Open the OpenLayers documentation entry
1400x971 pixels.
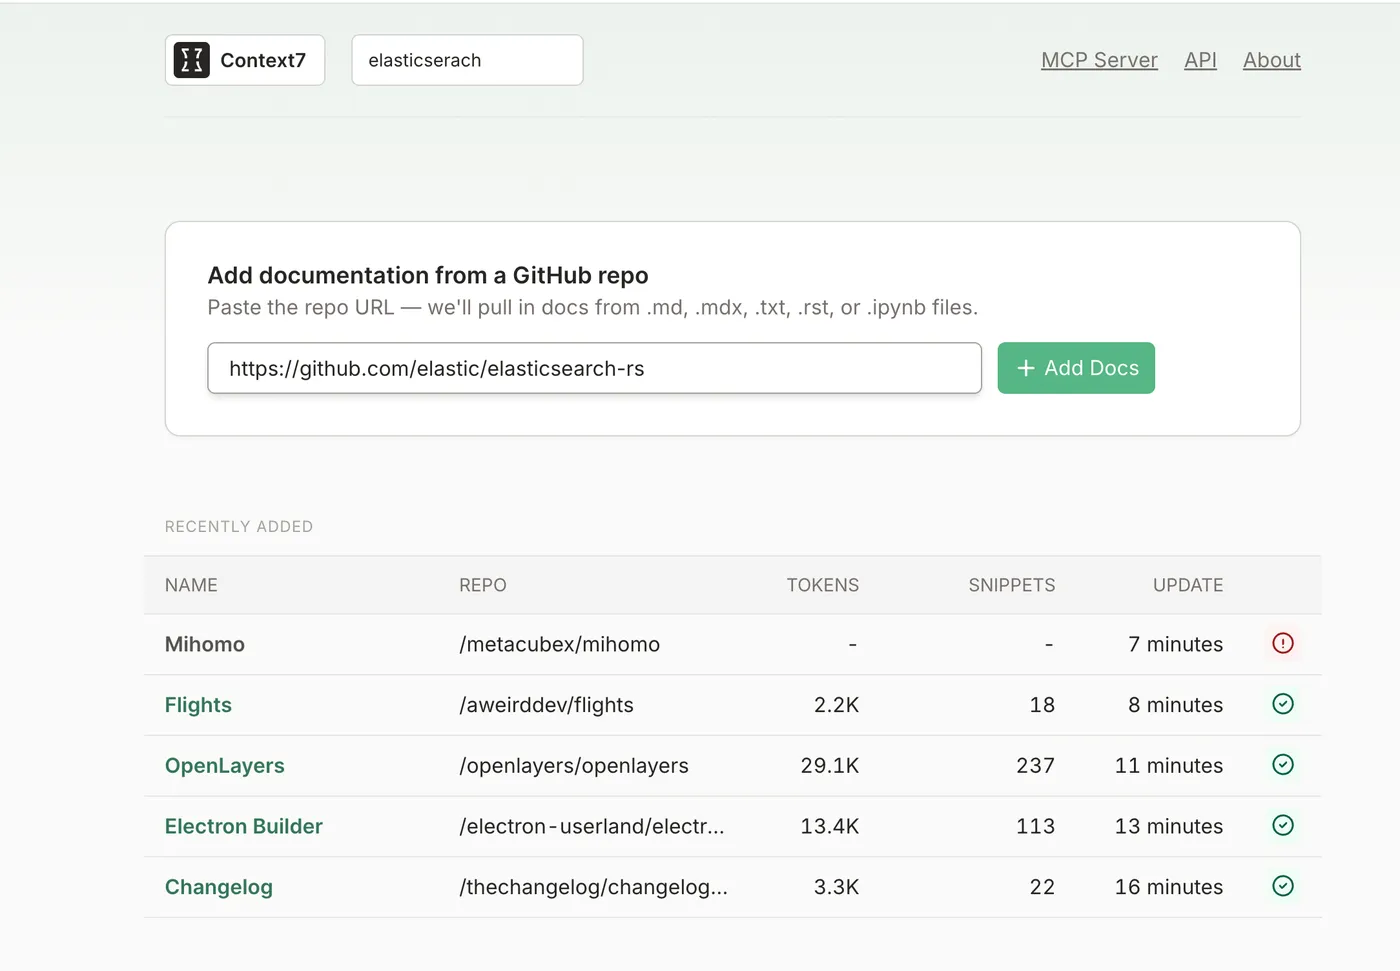click(225, 766)
